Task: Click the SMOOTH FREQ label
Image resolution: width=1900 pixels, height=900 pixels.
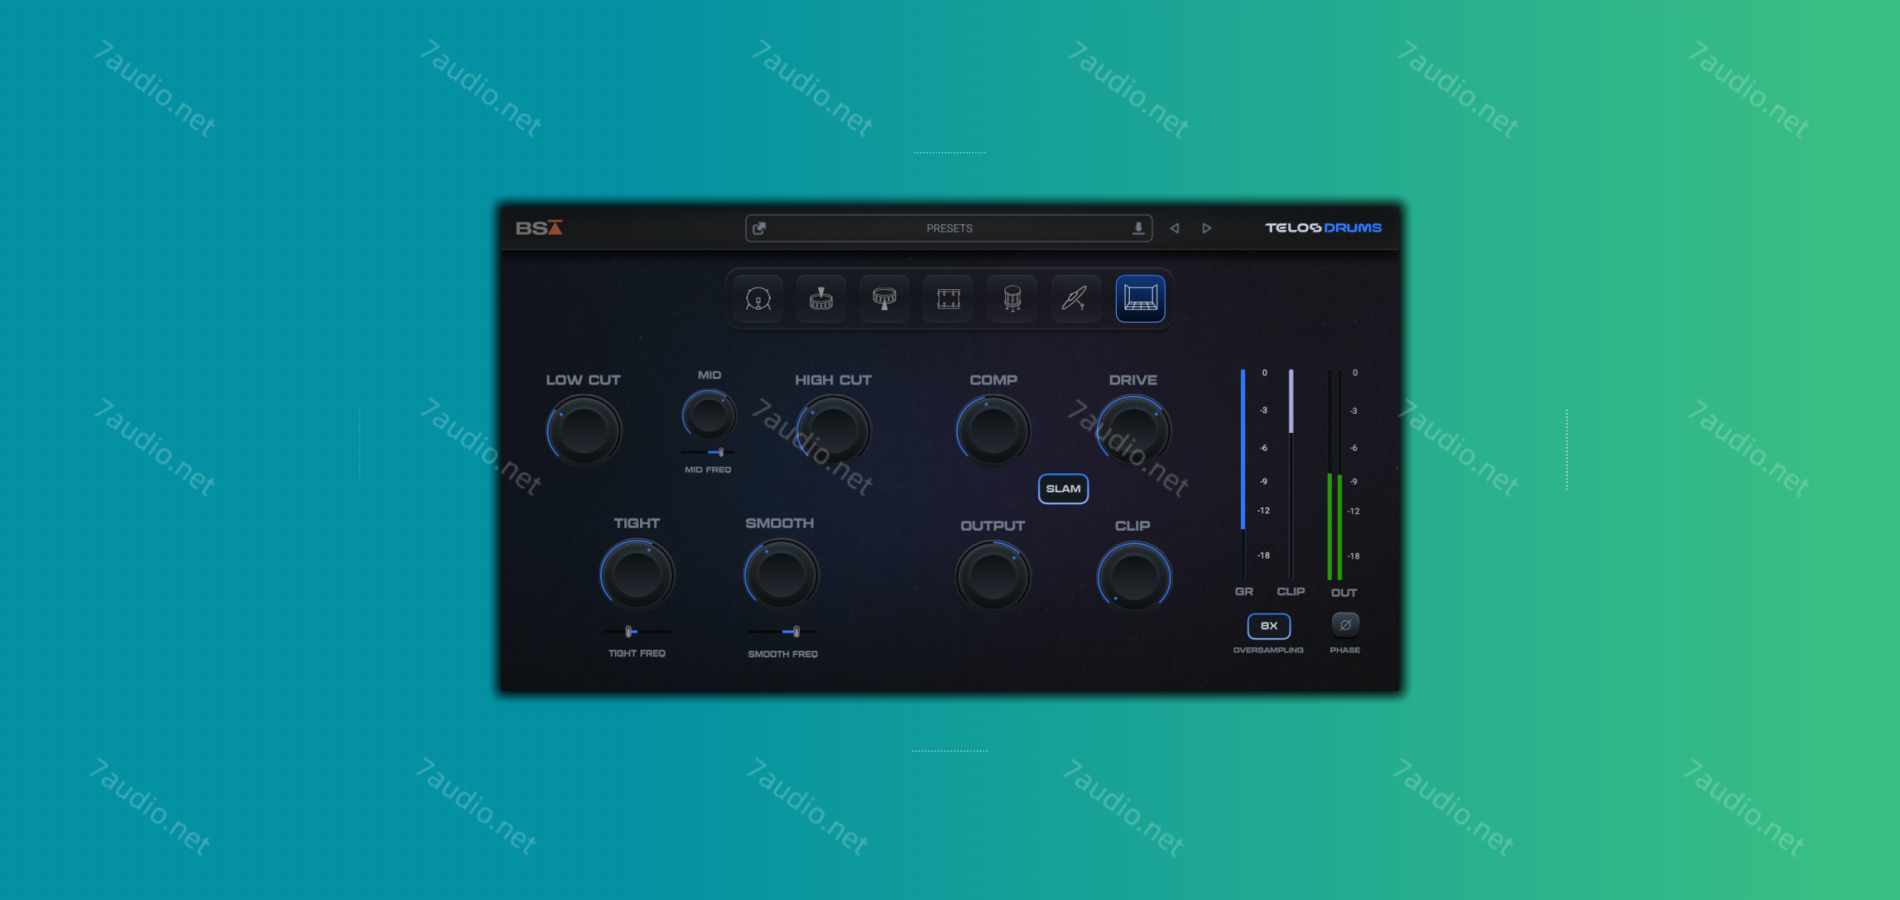Action: [x=783, y=654]
